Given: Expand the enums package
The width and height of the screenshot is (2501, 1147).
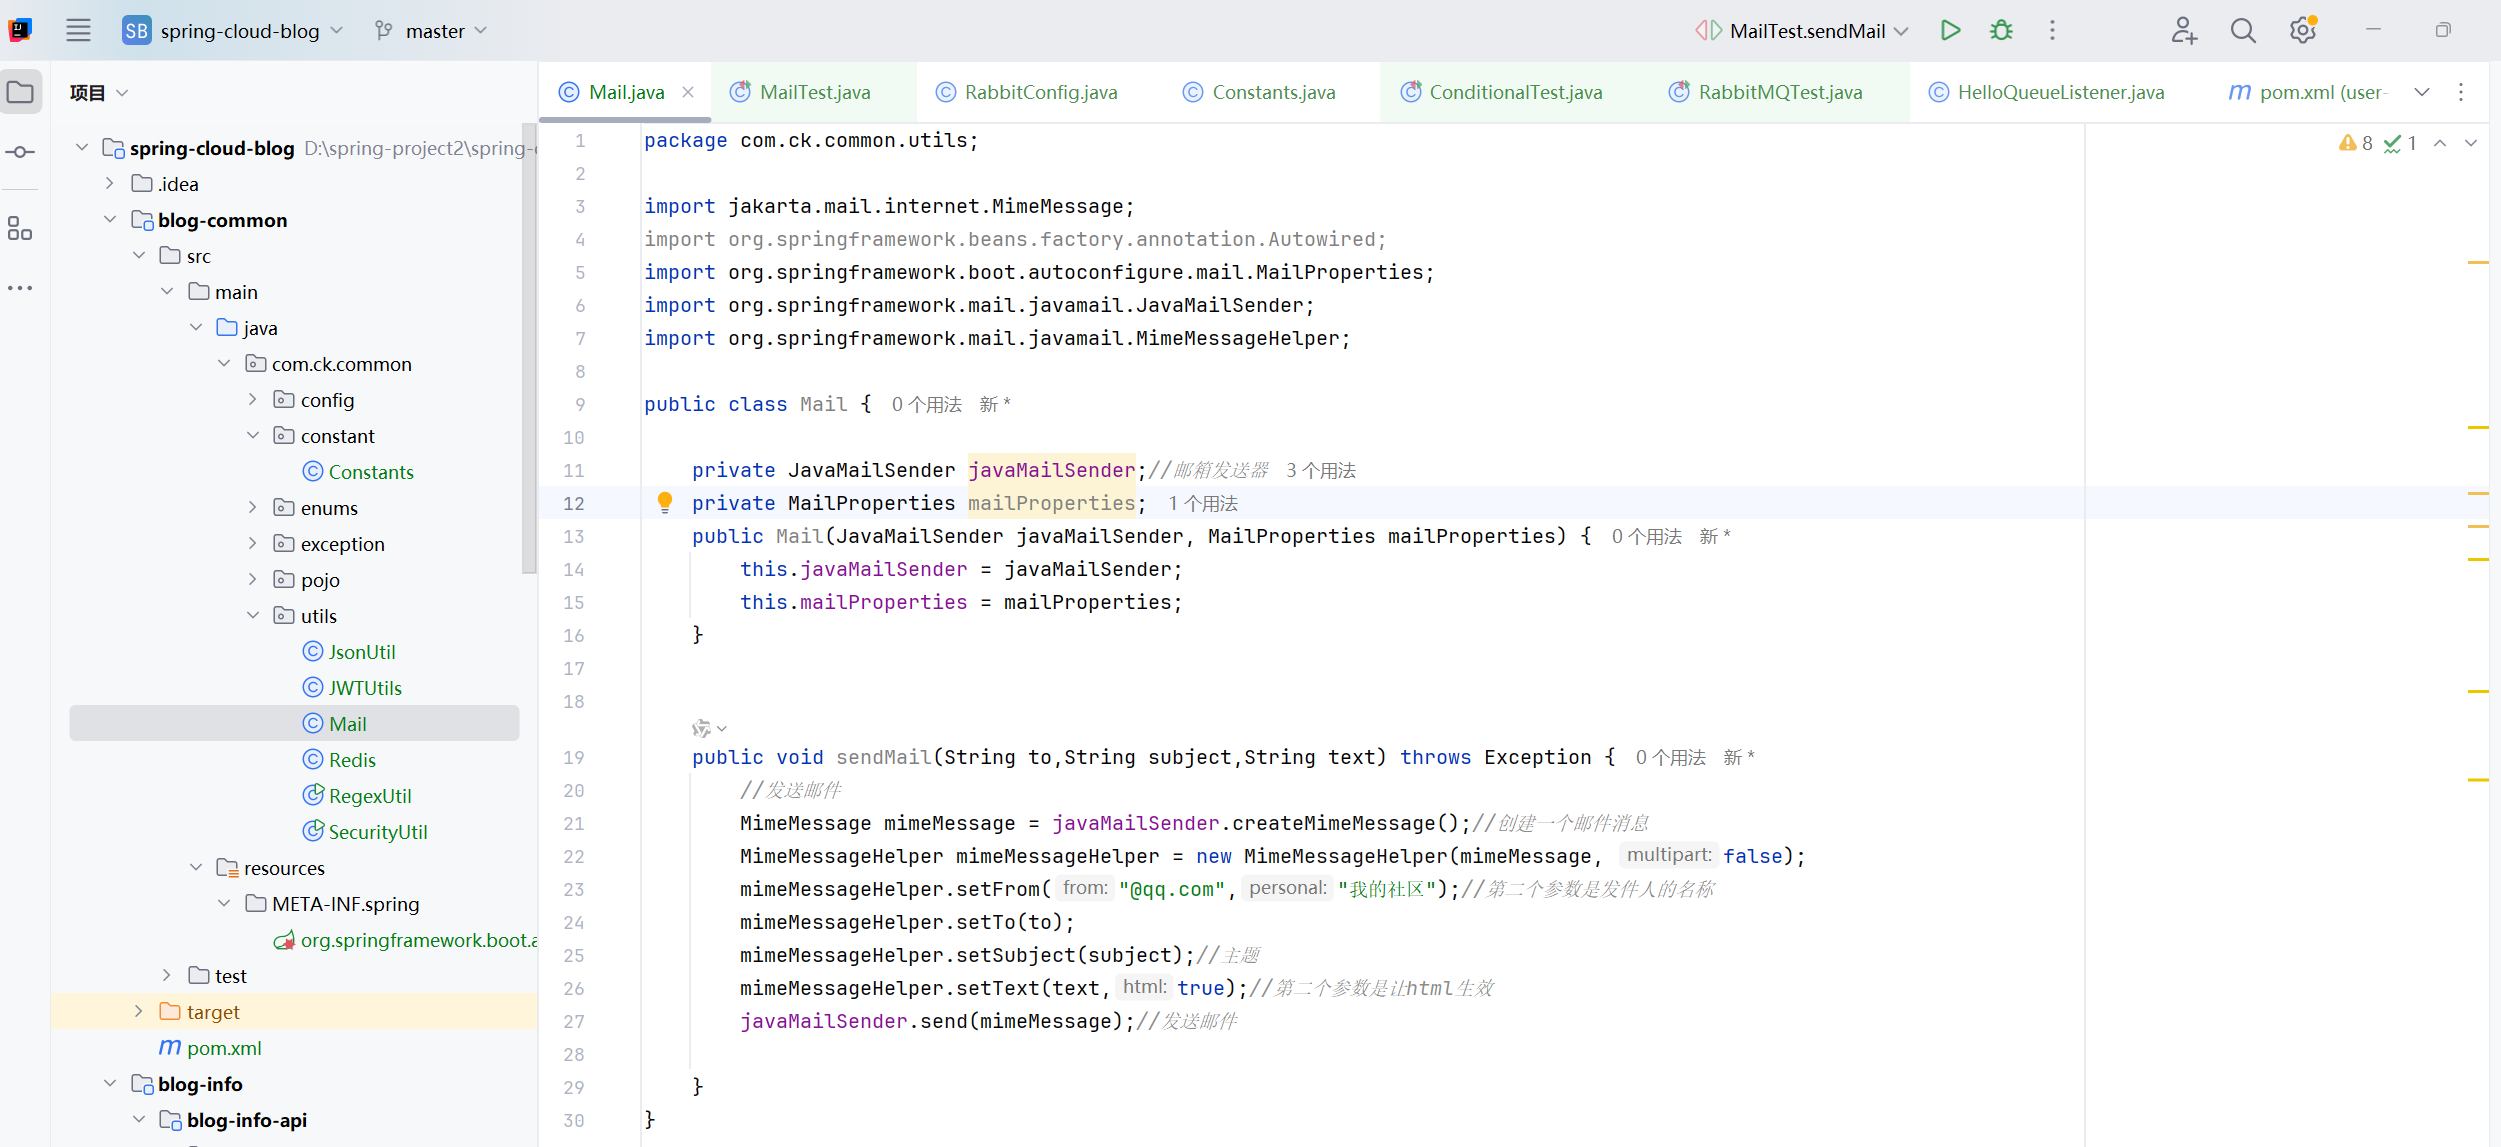Looking at the screenshot, I should point(253,508).
